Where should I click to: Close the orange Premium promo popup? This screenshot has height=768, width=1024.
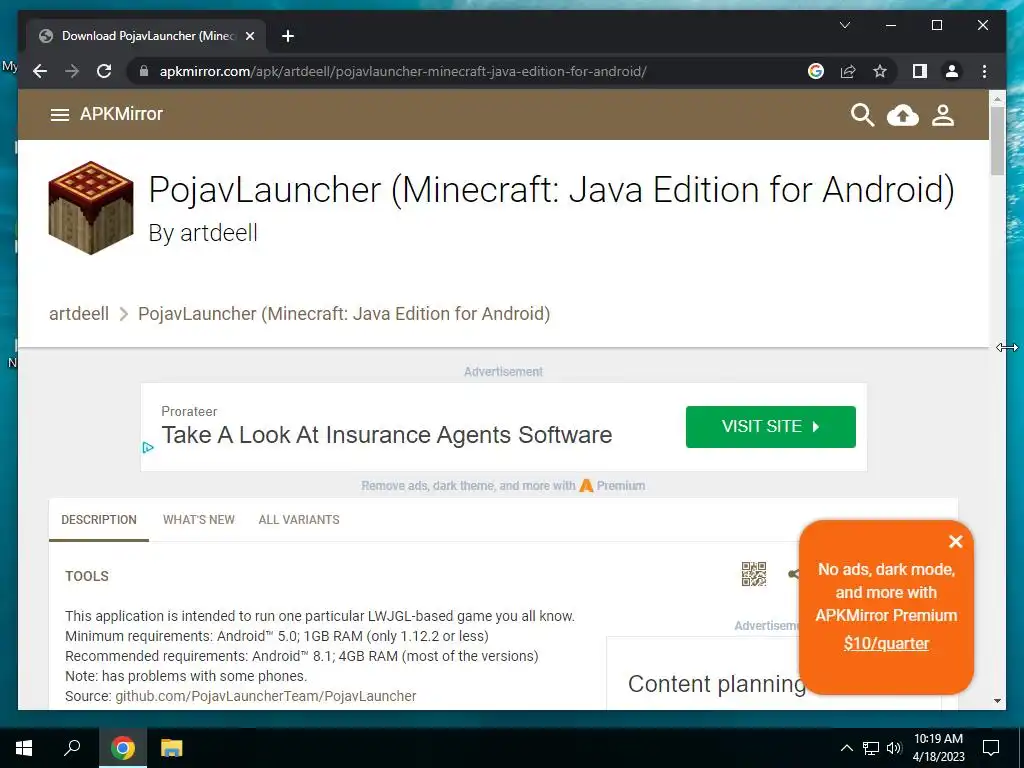[x=955, y=541]
